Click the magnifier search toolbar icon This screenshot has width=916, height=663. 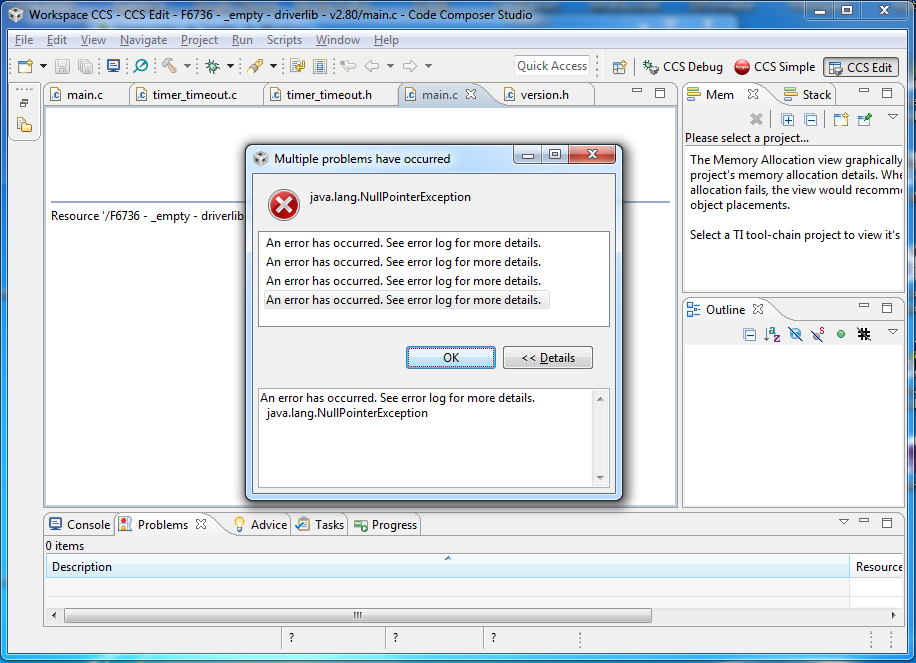(141, 66)
